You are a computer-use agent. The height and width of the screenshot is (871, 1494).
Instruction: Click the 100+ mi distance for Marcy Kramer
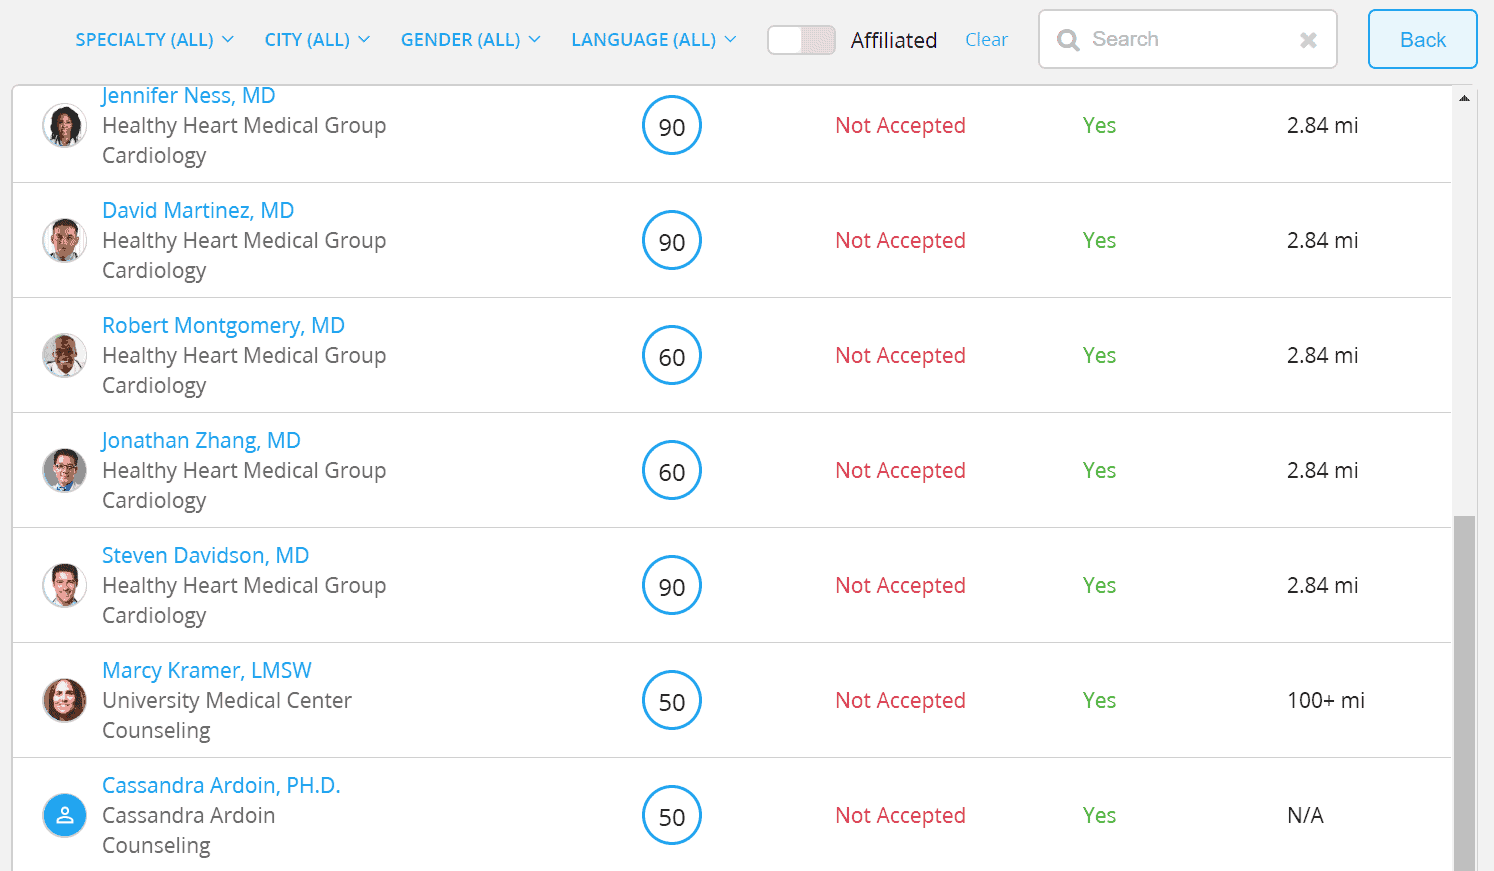pos(1325,701)
